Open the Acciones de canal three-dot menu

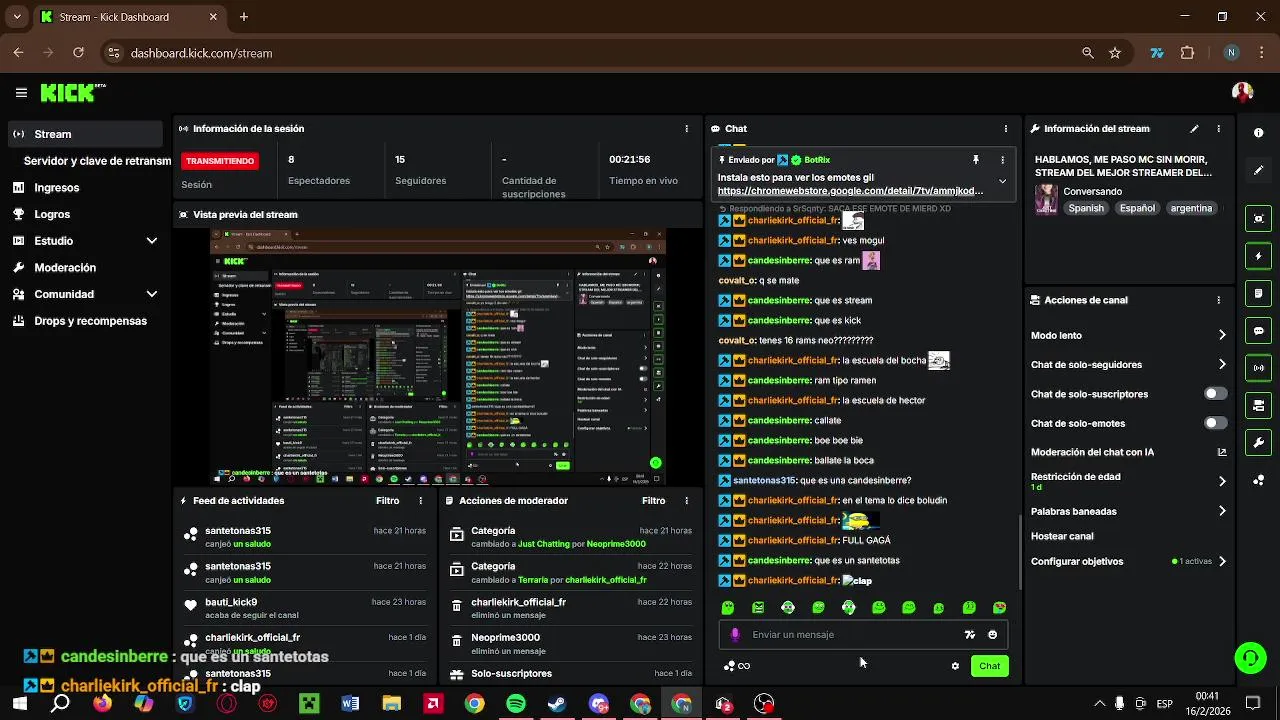tap(1218, 300)
